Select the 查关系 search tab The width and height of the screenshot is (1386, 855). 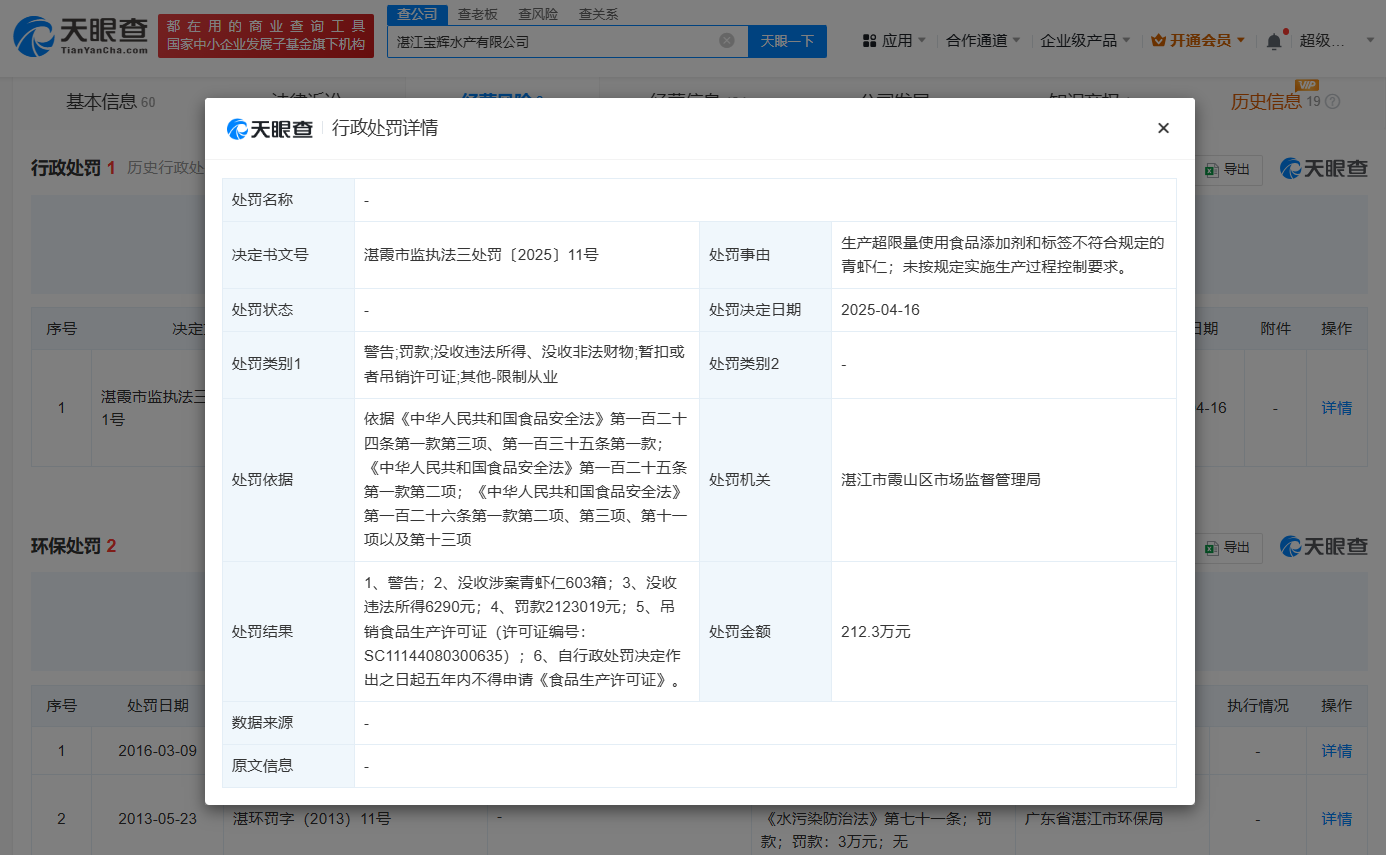(598, 14)
